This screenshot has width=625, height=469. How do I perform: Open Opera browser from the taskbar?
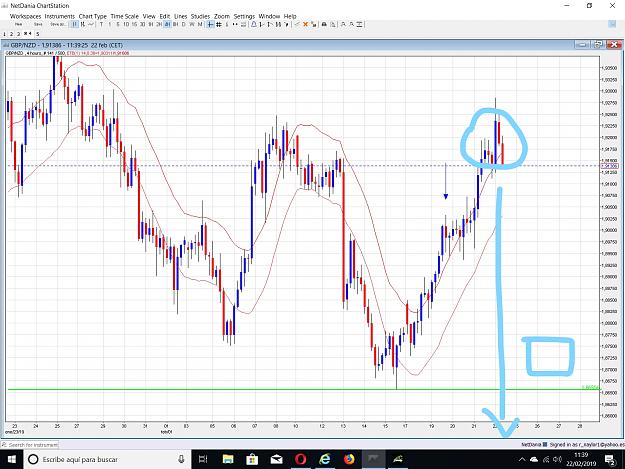(301, 459)
